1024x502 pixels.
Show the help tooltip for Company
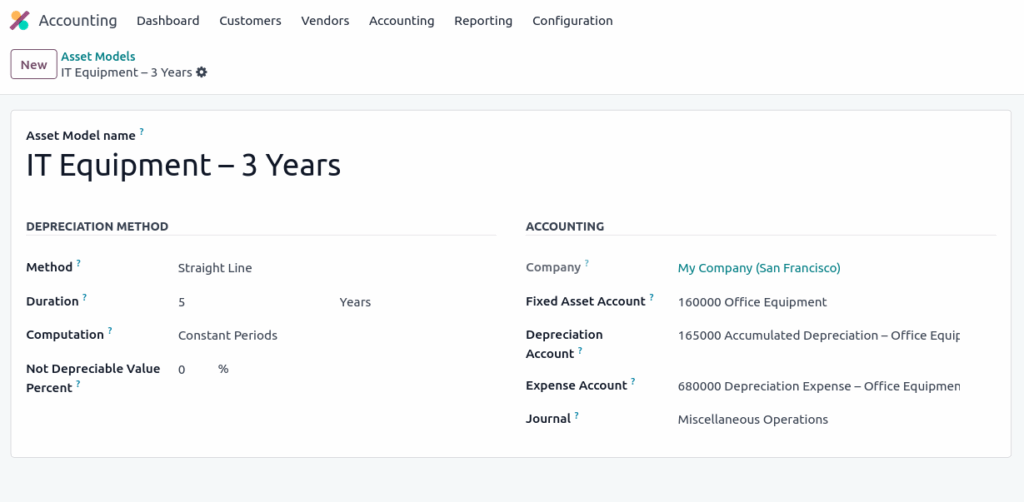click(586, 264)
